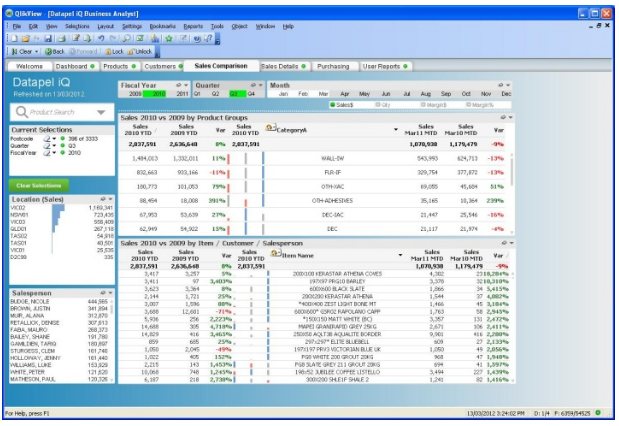
Task: Switch to the Dashboard tab
Action: pos(75,66)
